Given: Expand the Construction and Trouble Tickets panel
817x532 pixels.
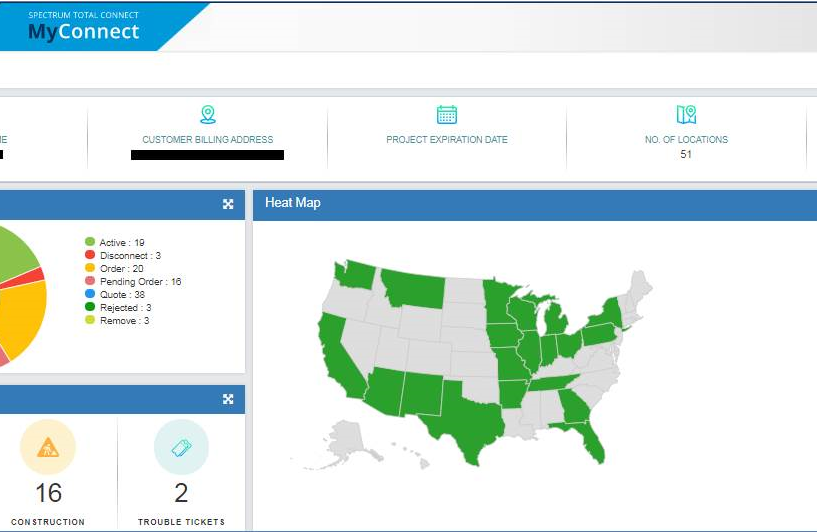Looking at the screenshot, I should [228, 400].
